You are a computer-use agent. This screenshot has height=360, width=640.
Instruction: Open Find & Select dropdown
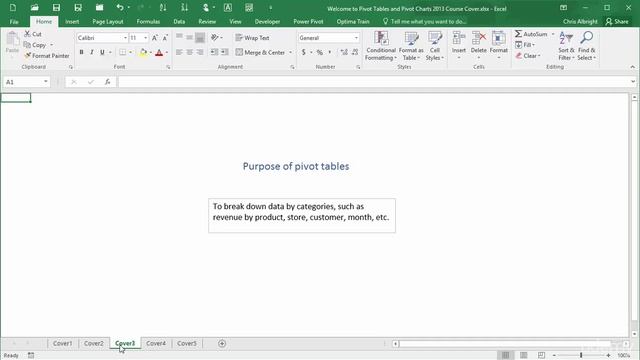point(587,46)
